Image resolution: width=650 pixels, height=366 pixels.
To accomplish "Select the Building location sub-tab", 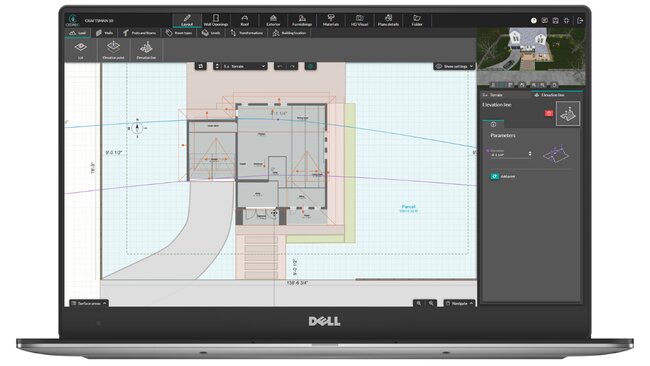I will pos(289,33).
